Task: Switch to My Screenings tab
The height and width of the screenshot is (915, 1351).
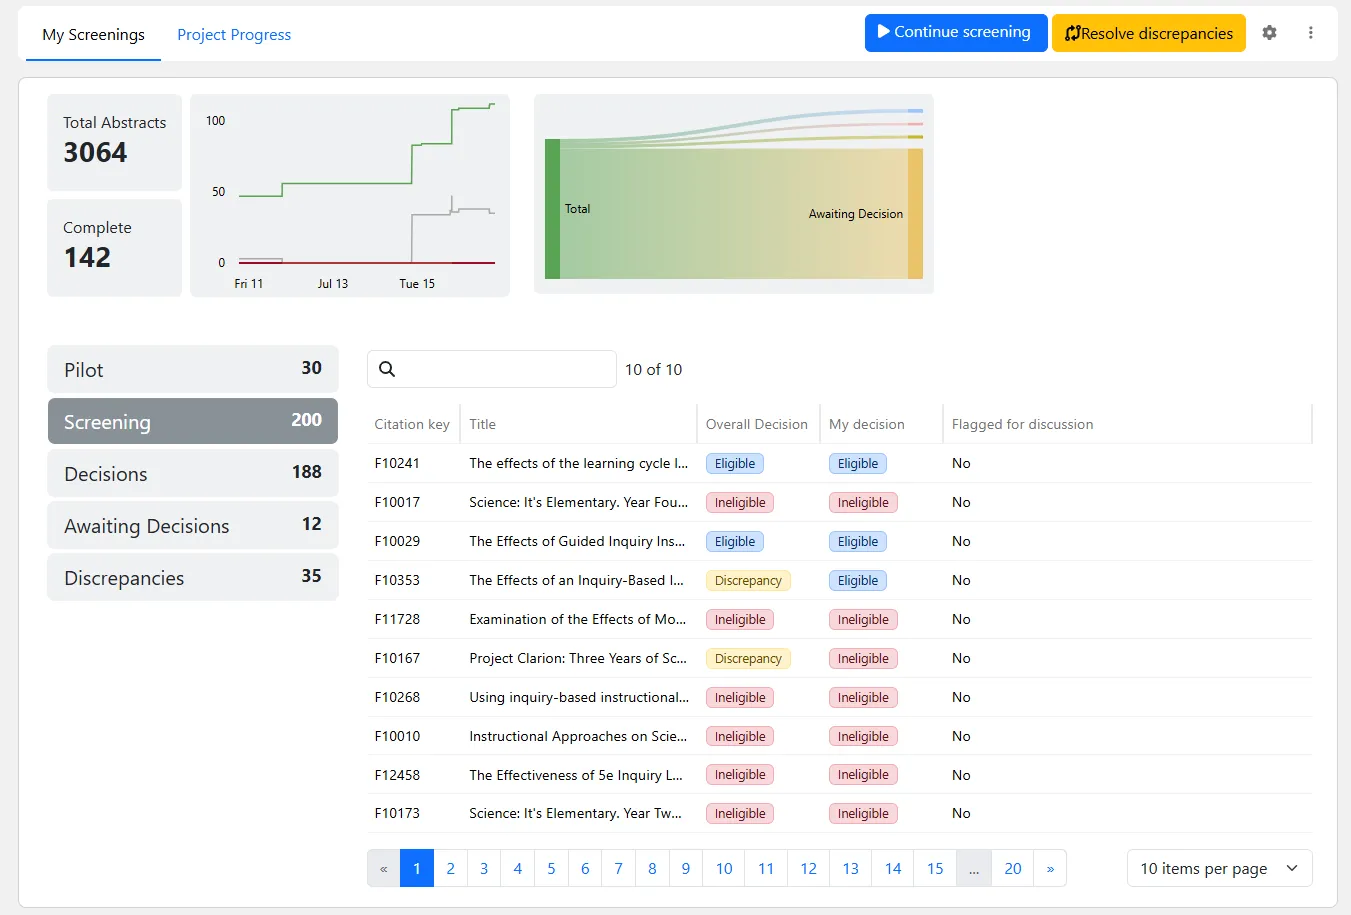Action: (93, 35)
